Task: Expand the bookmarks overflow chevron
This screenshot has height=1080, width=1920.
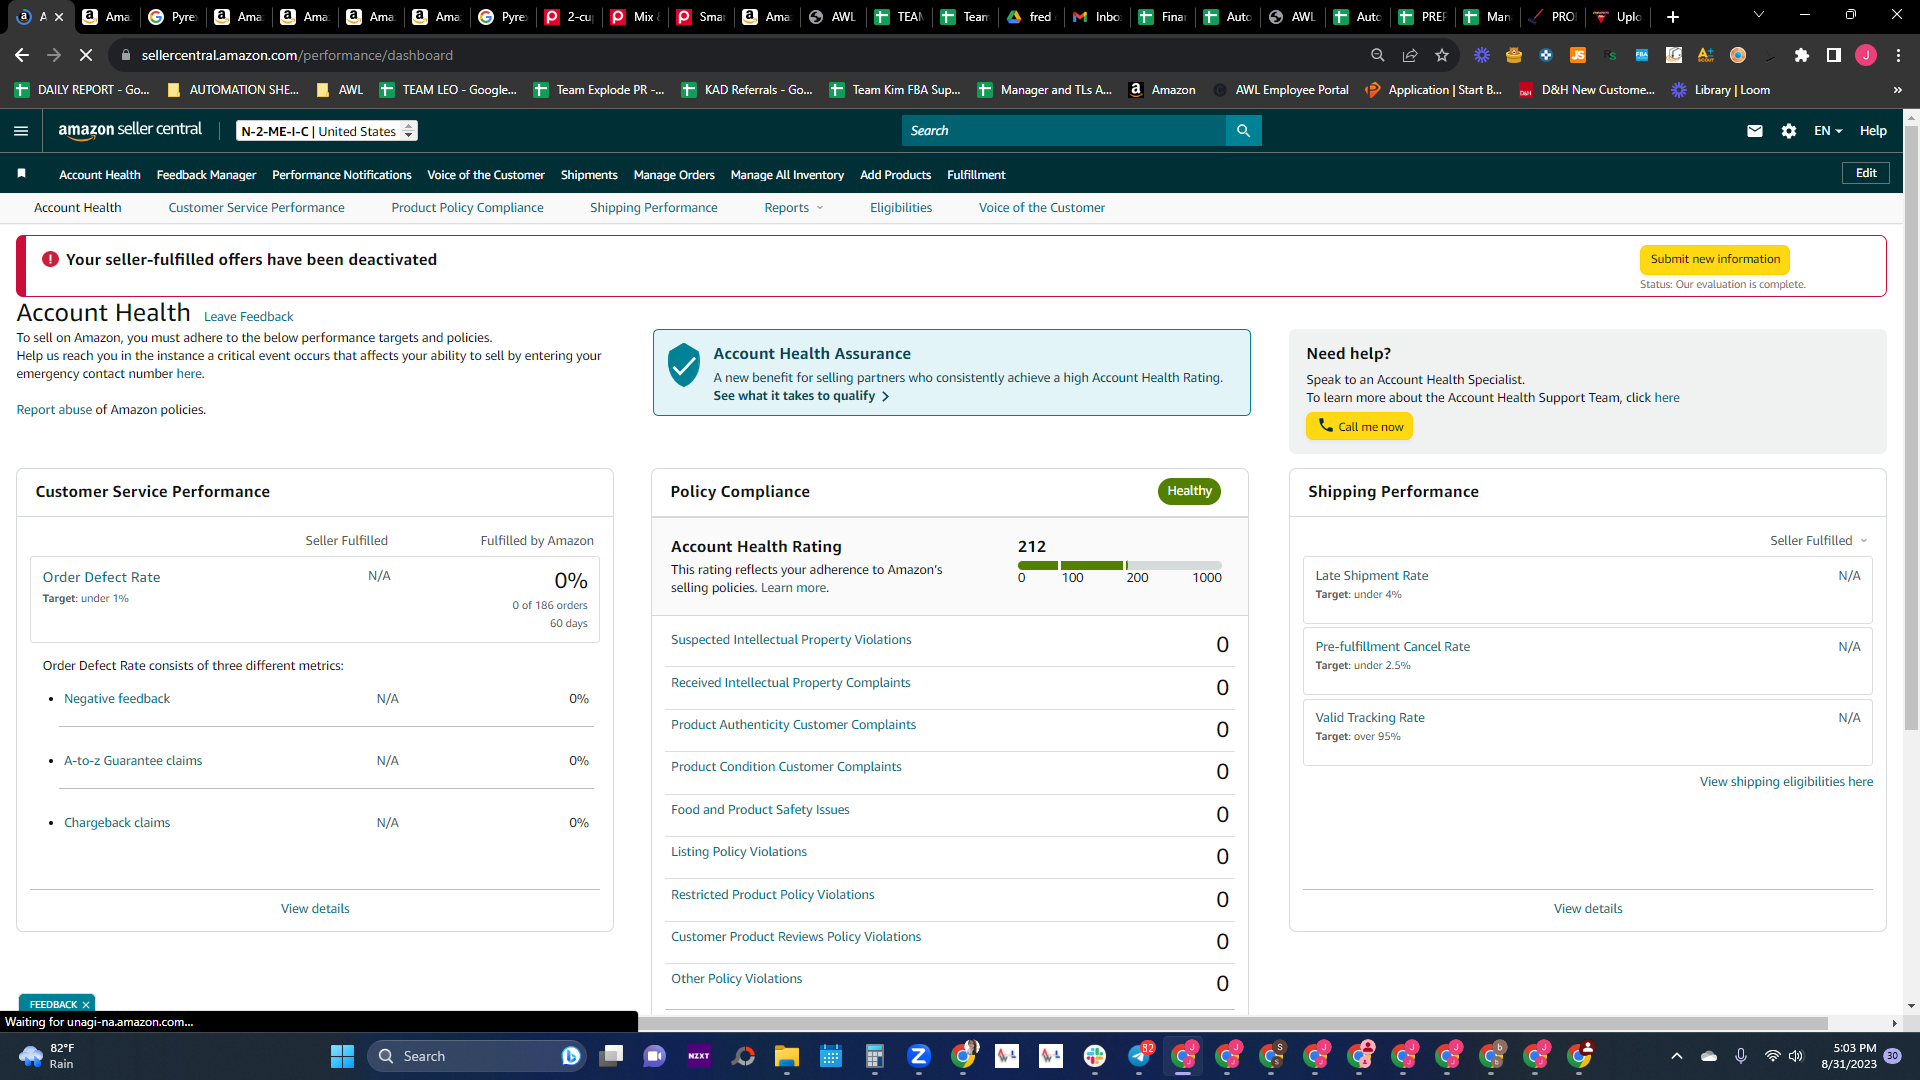Action: pyautogui.click(x=1897, y=90)
